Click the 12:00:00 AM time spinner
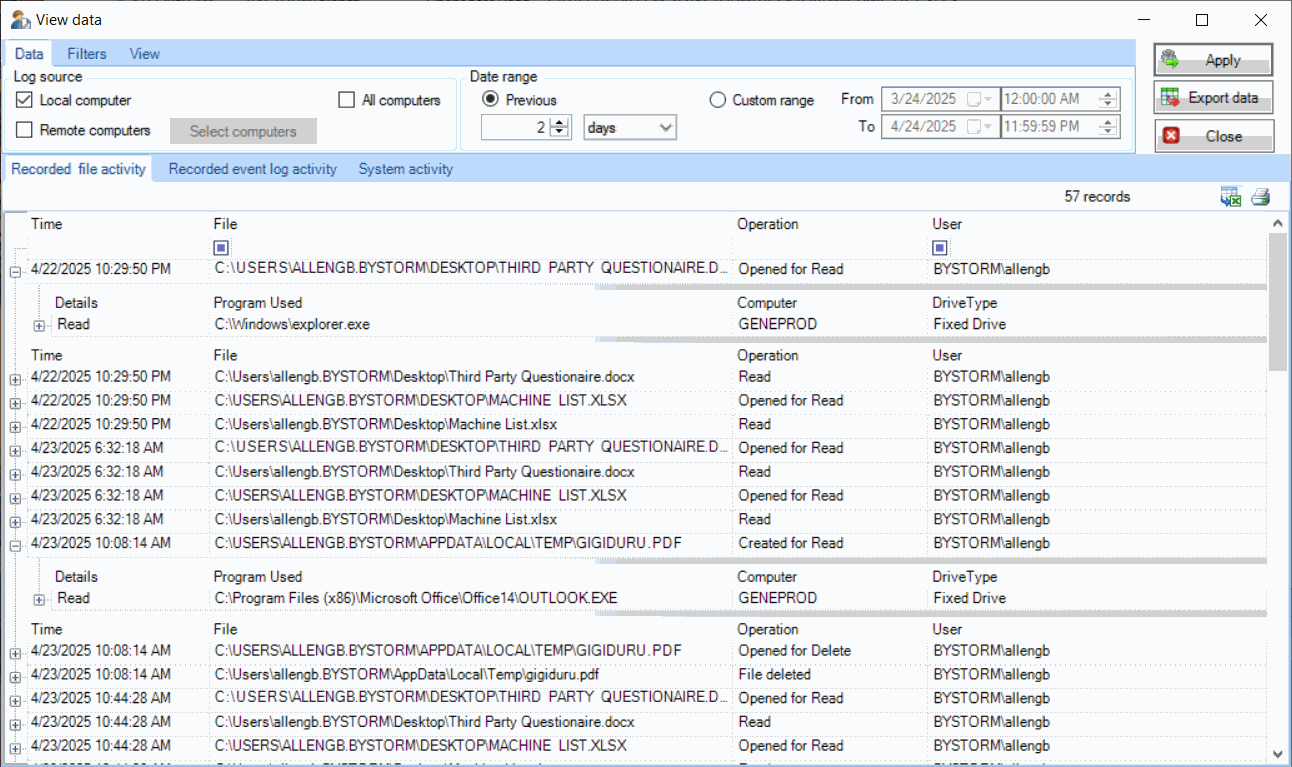 pyautogui.click(x=1107, y=99)
